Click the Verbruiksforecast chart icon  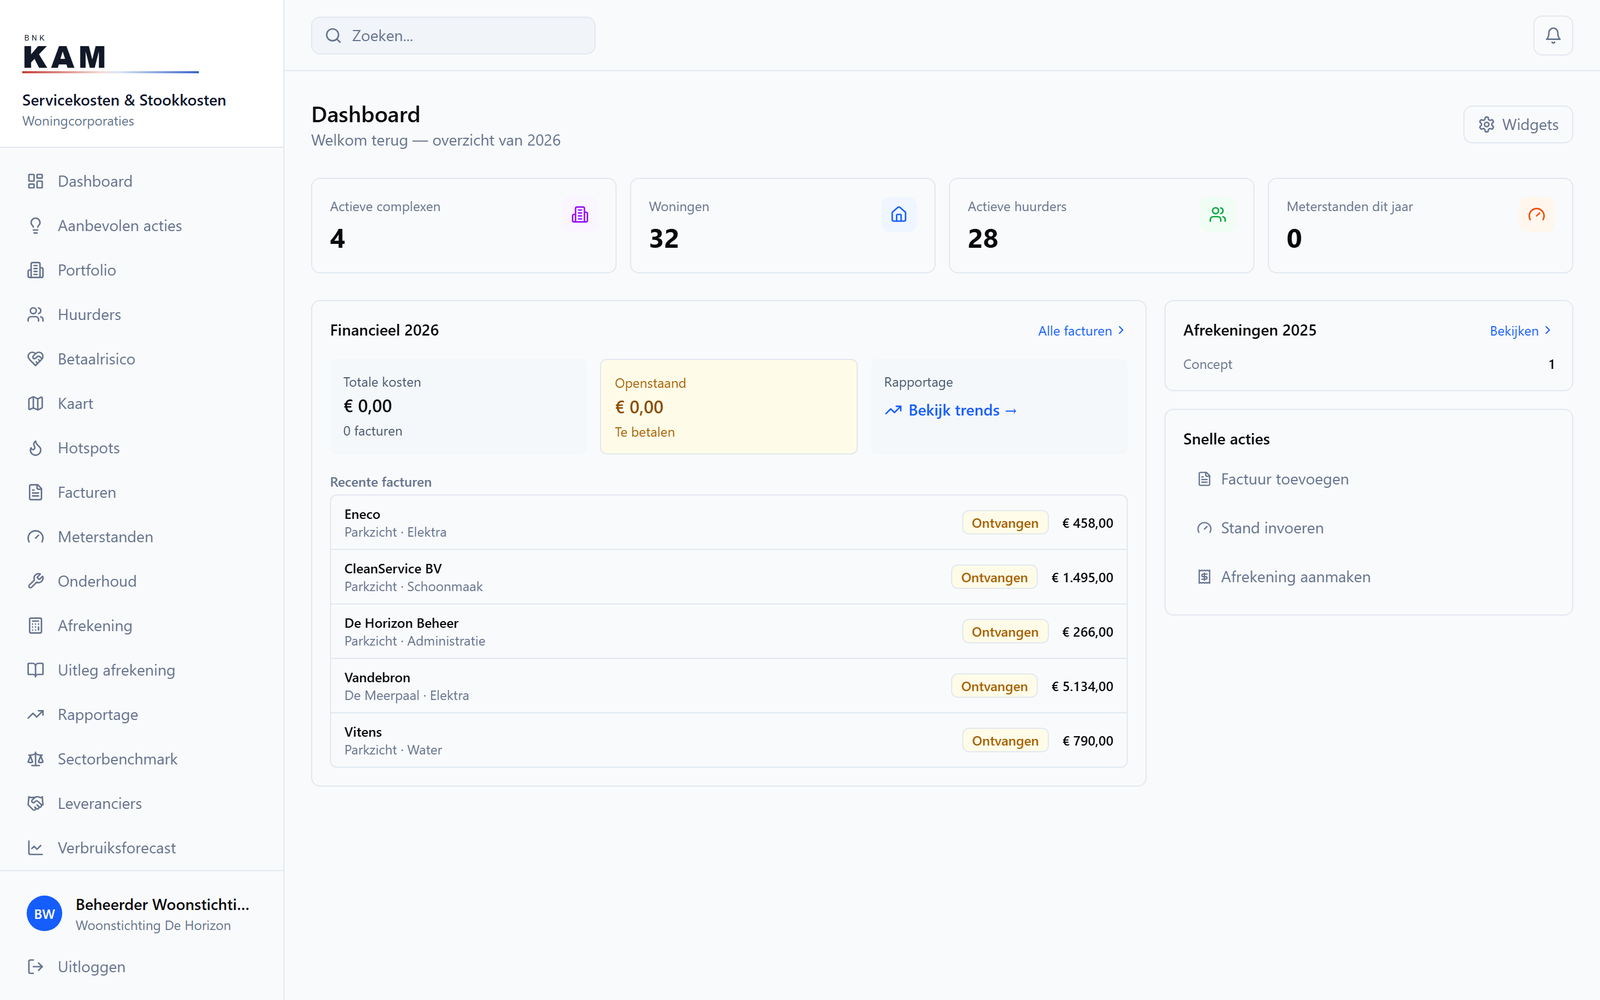click(36, 848)
